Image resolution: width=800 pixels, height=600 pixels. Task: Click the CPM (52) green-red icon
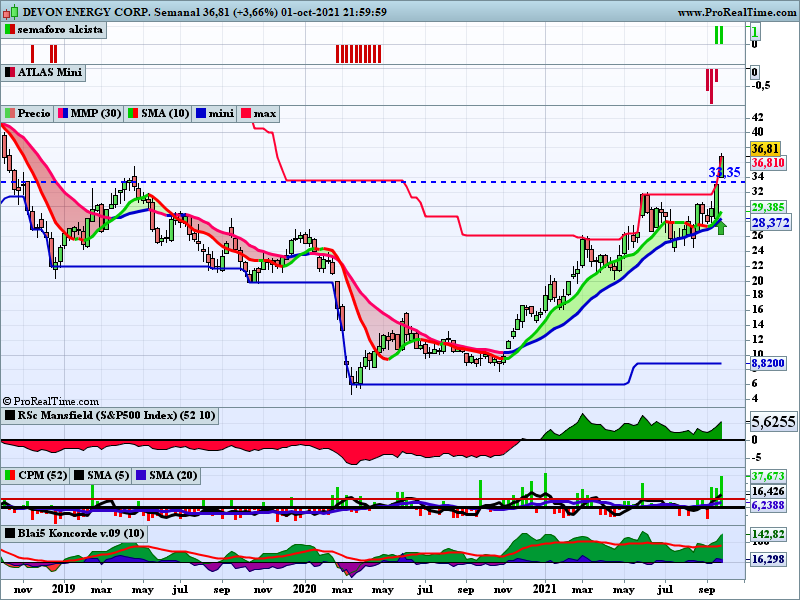10,476
